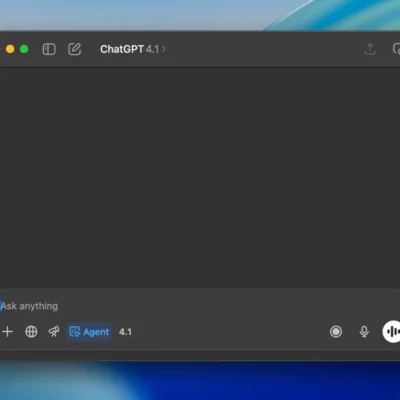Launch voice mode with waveform button
Viewport: 400px width, 400px height.
pos(391,332)
